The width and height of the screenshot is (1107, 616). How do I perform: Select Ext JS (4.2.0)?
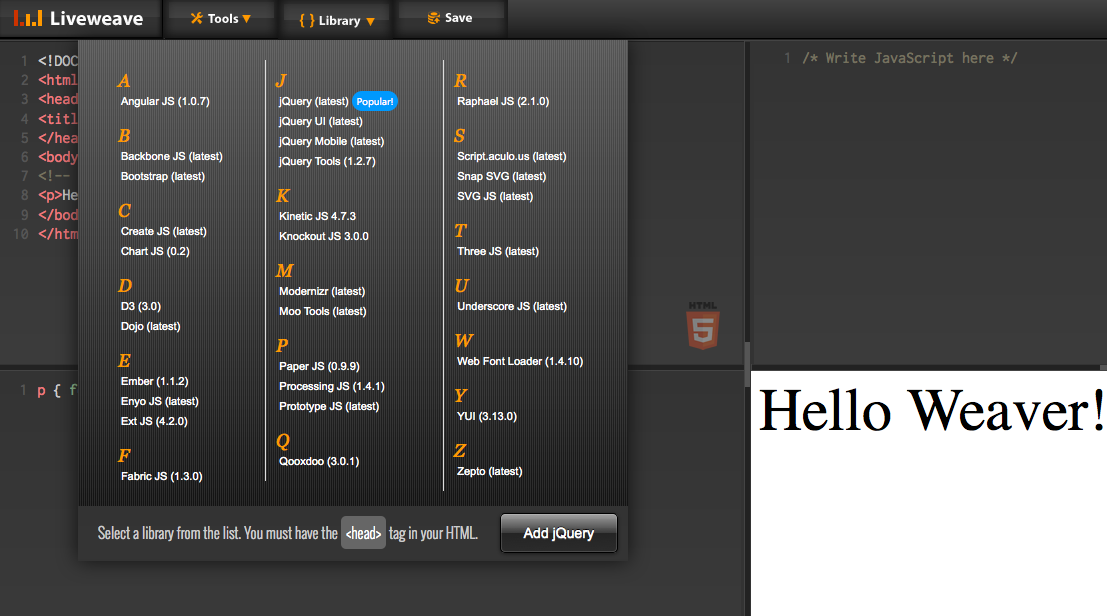pyautogui.click(x=154, y=421)
